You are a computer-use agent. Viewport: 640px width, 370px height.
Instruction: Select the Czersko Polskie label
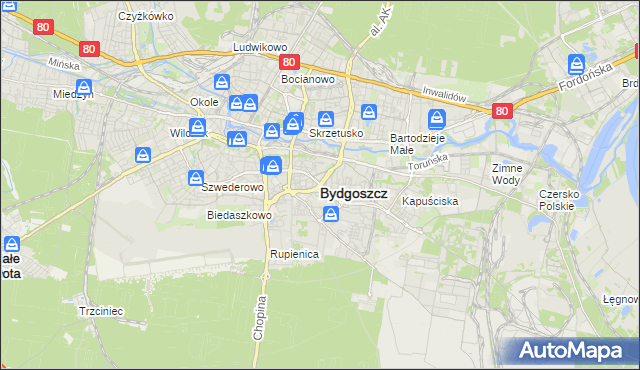(558, 200)
